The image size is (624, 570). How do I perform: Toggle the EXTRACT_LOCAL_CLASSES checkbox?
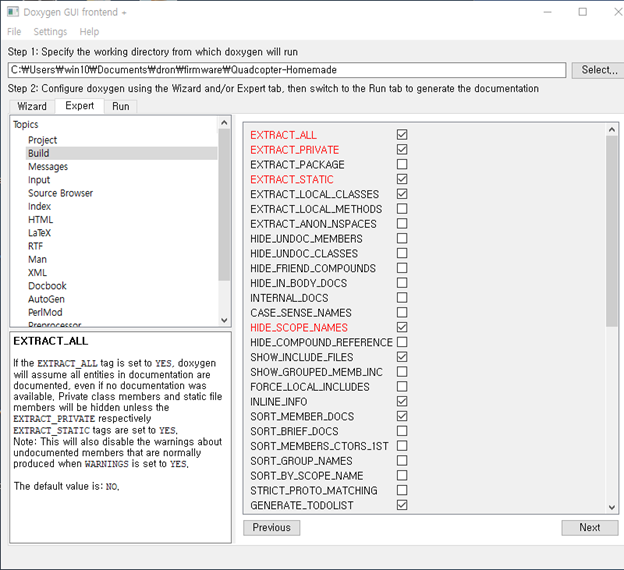coord(402,194)
